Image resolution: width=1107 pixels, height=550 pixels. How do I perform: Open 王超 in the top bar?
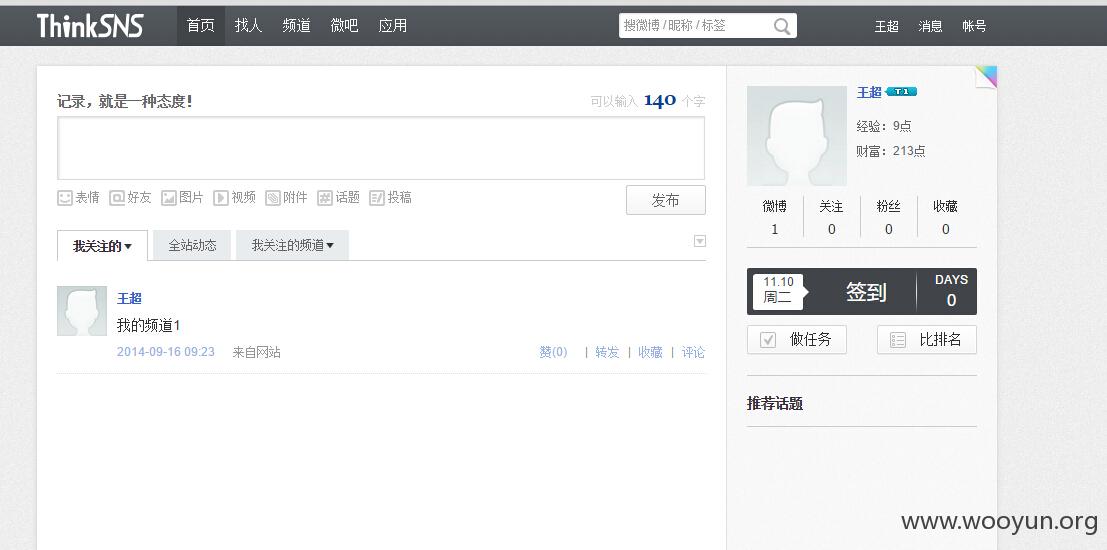[887, 27]
